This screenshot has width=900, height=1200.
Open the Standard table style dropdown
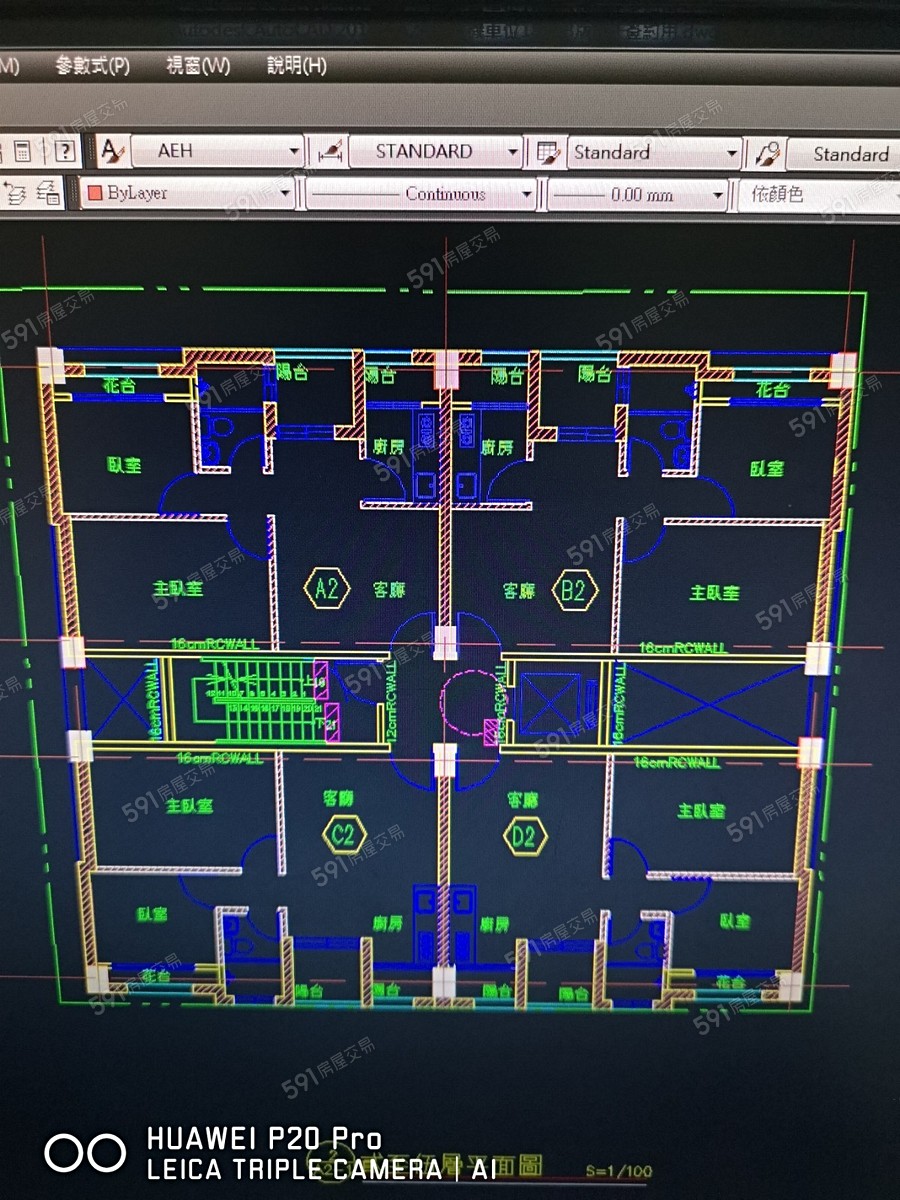point(732,154)
